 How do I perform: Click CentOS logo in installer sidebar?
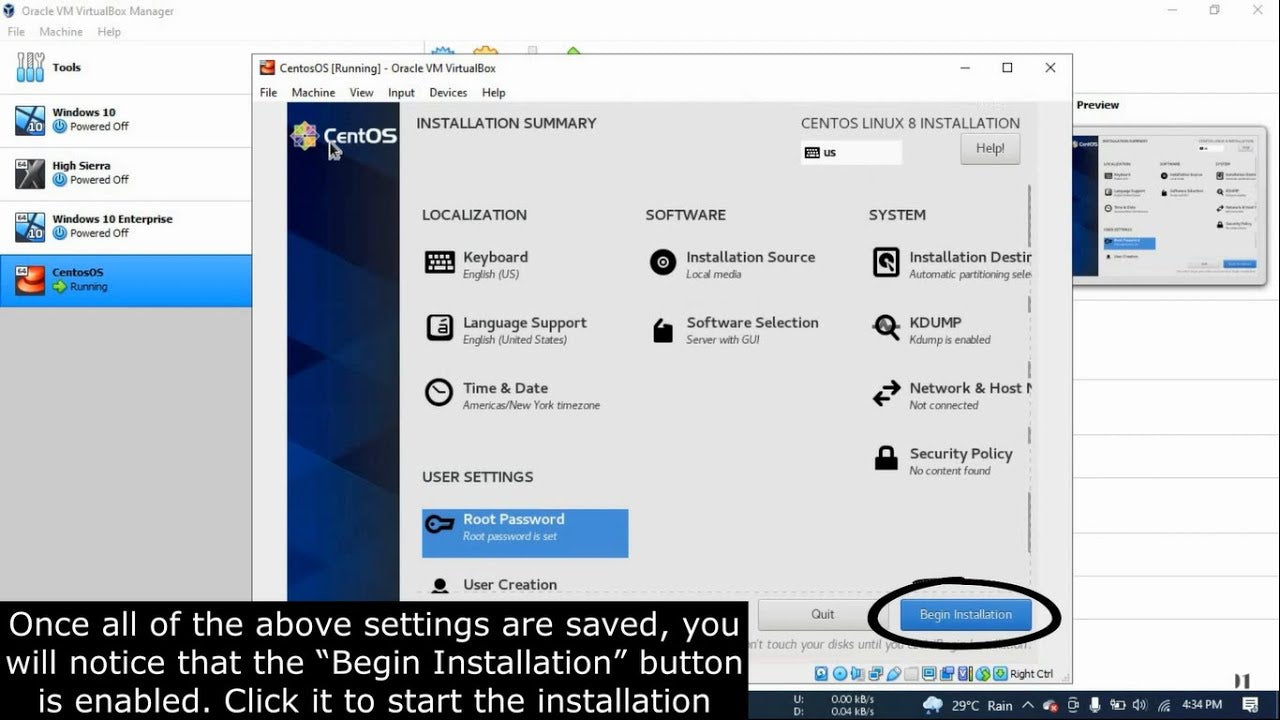343,136
